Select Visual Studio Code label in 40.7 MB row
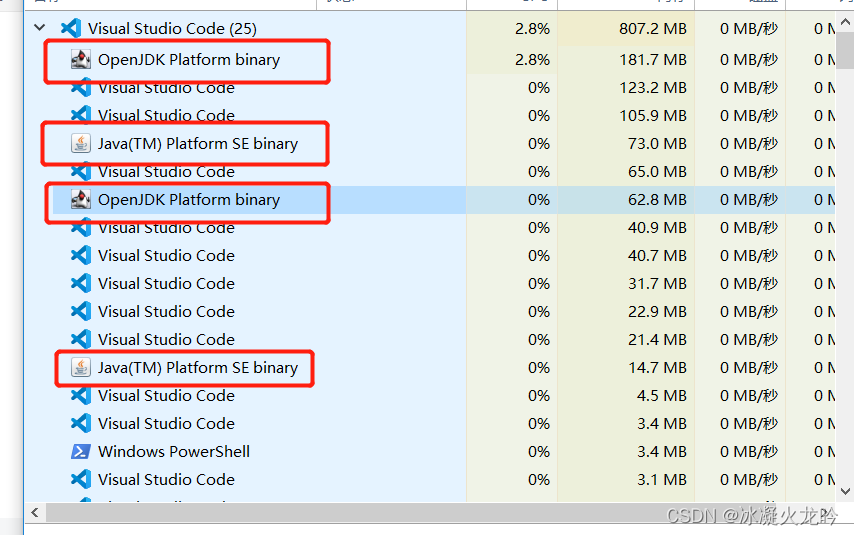854x535 pixels. pos(166,256)
